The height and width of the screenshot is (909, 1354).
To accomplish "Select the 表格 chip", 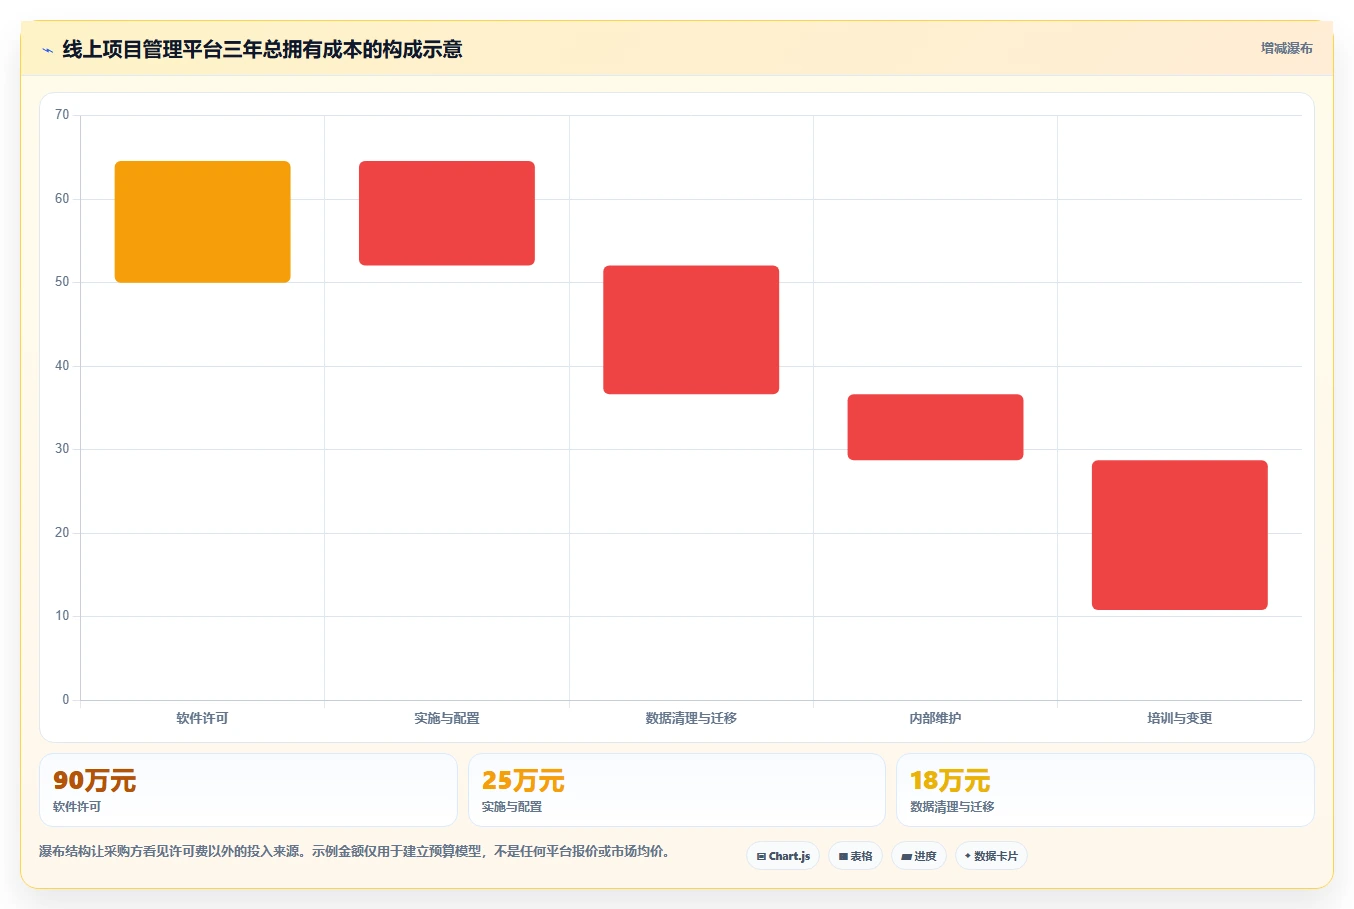I will coord(855,856).
